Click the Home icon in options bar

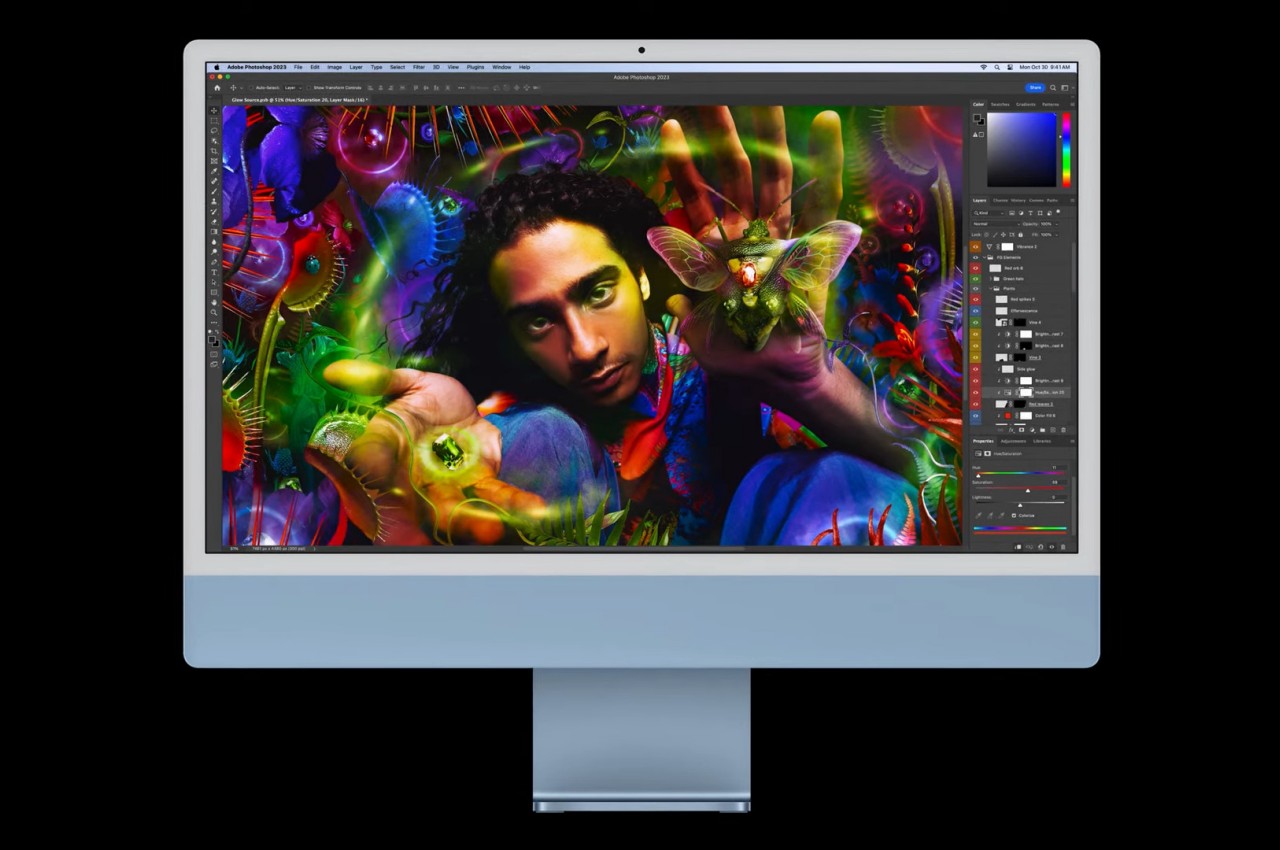click(217, 88)
